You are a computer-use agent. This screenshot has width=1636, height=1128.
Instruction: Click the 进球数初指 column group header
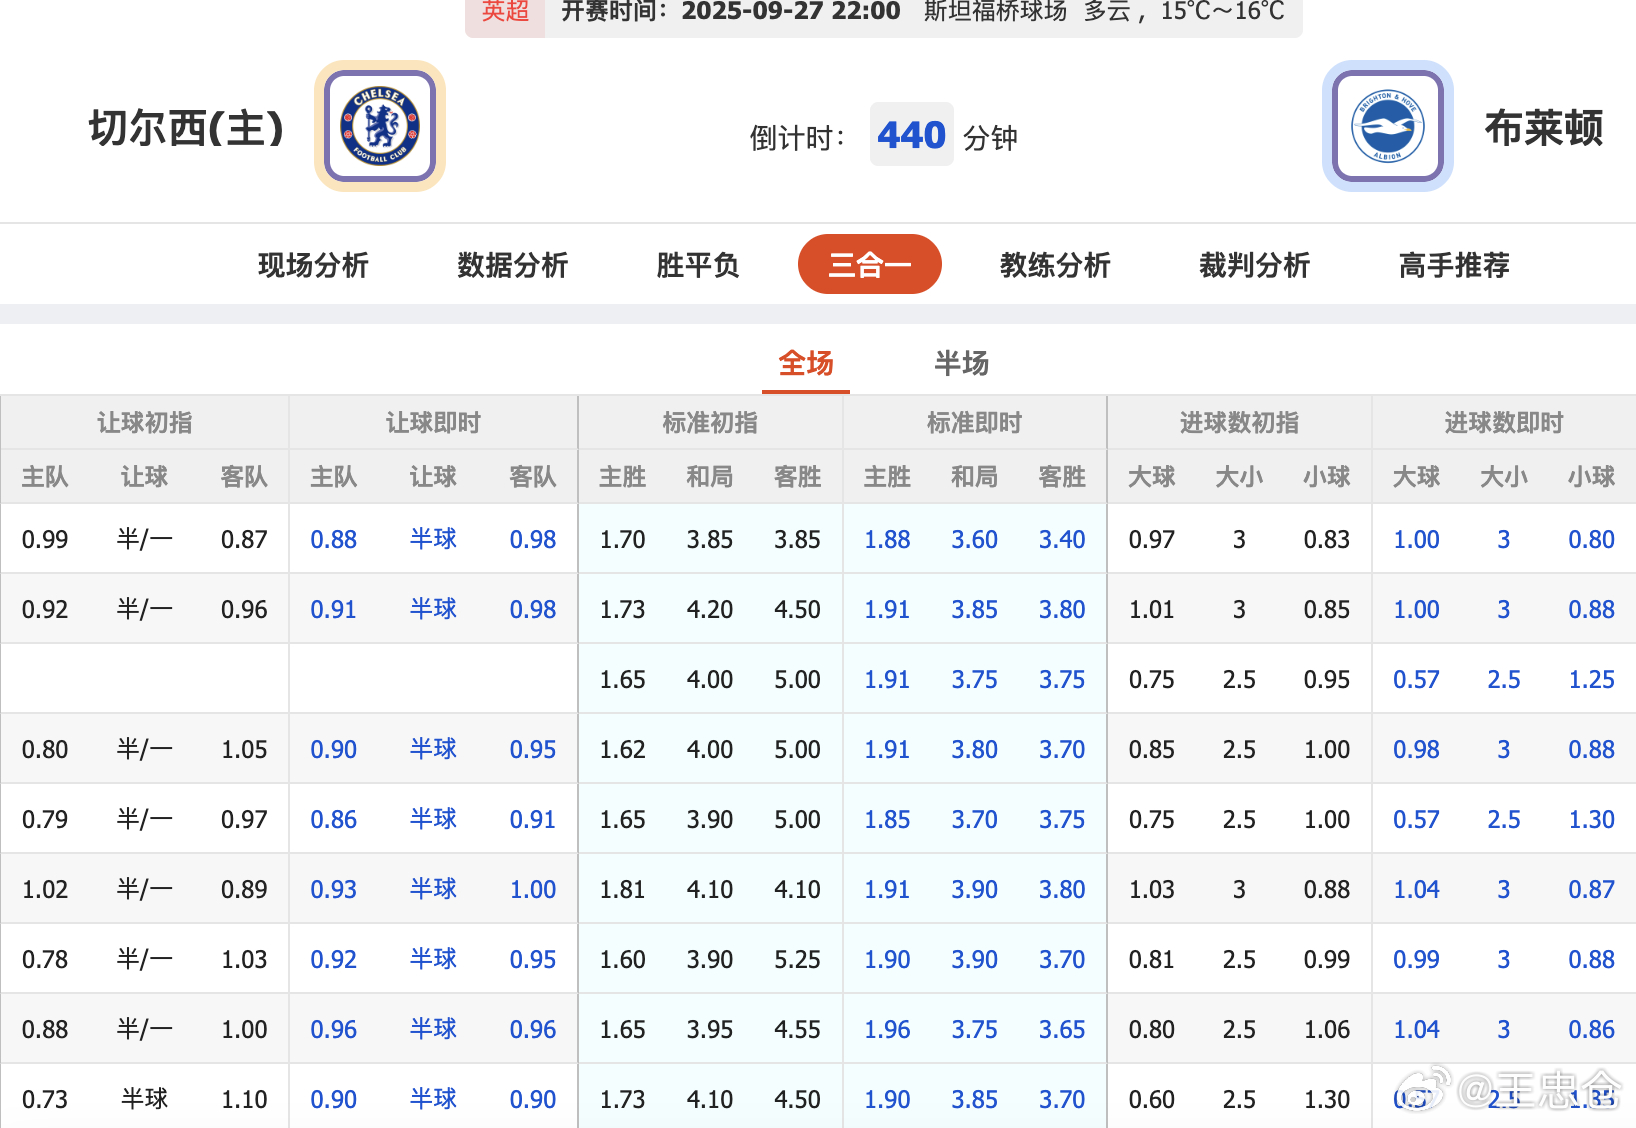tap(1239, 422)
